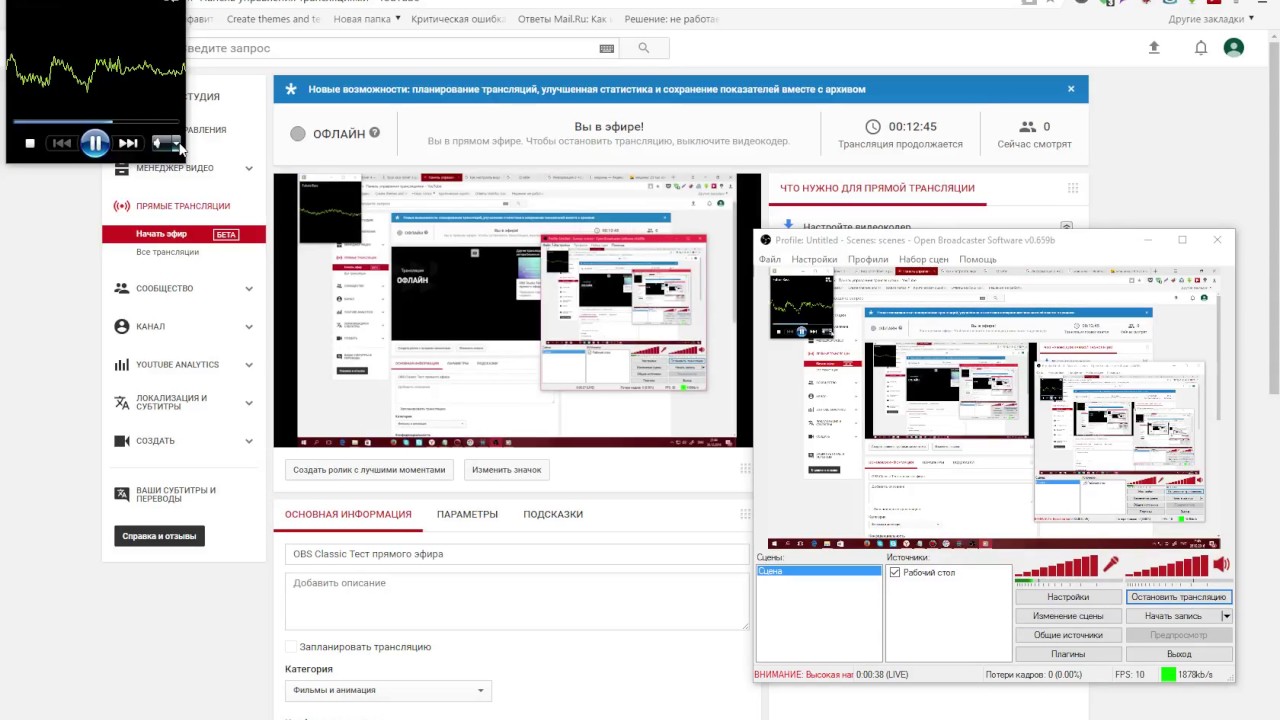1280x720 pixels.
Task: Open the Начать запись dropdown arrow in OBS
Action: [1227, 616]
